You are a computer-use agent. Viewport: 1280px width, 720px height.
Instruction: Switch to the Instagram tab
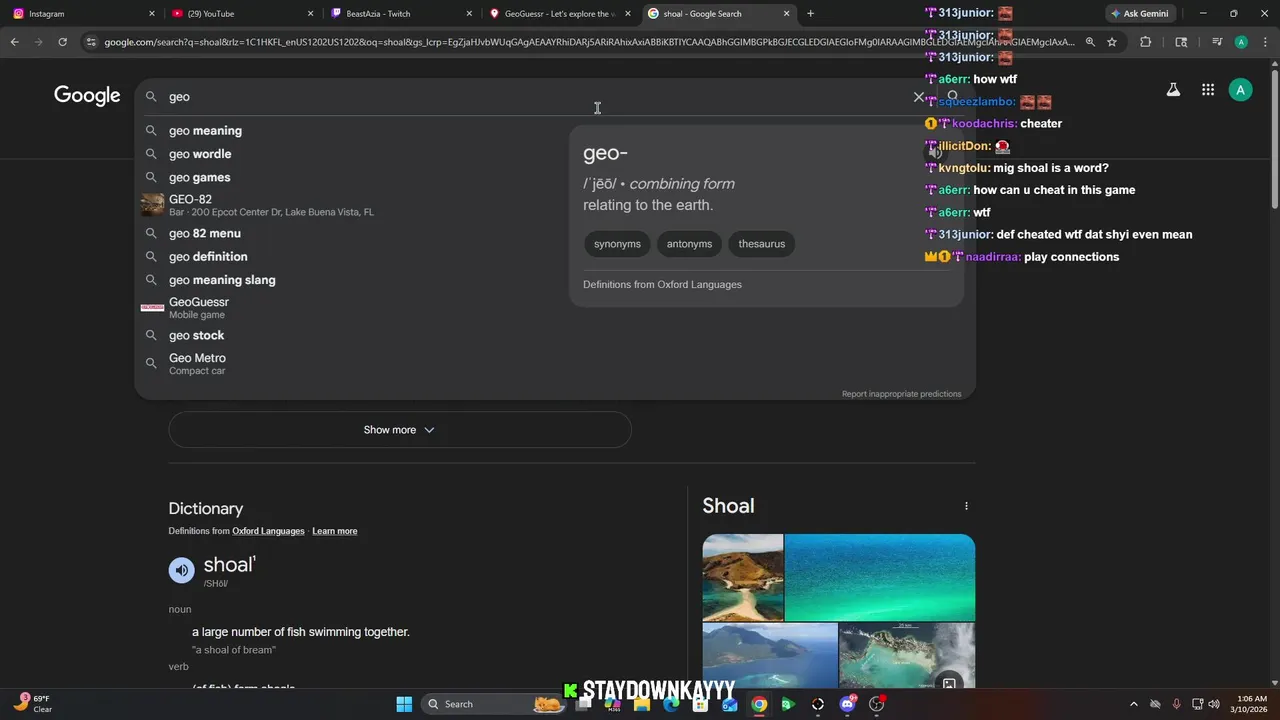click(x=80, y=14)
